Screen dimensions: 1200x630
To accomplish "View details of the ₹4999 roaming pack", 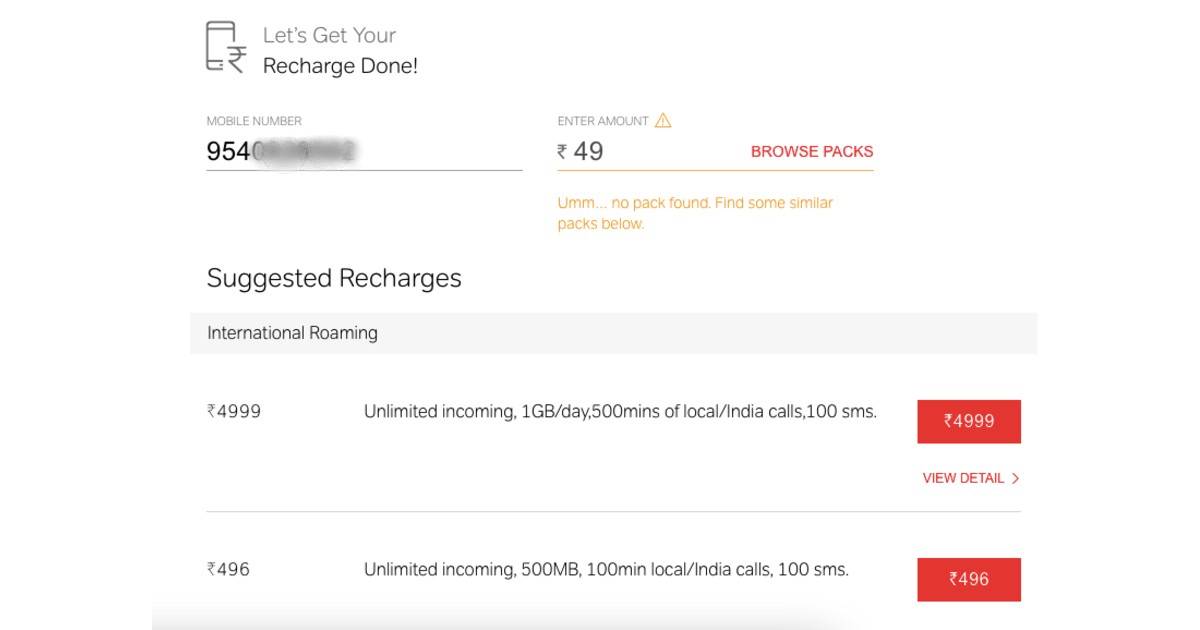I will coord(963,478).
